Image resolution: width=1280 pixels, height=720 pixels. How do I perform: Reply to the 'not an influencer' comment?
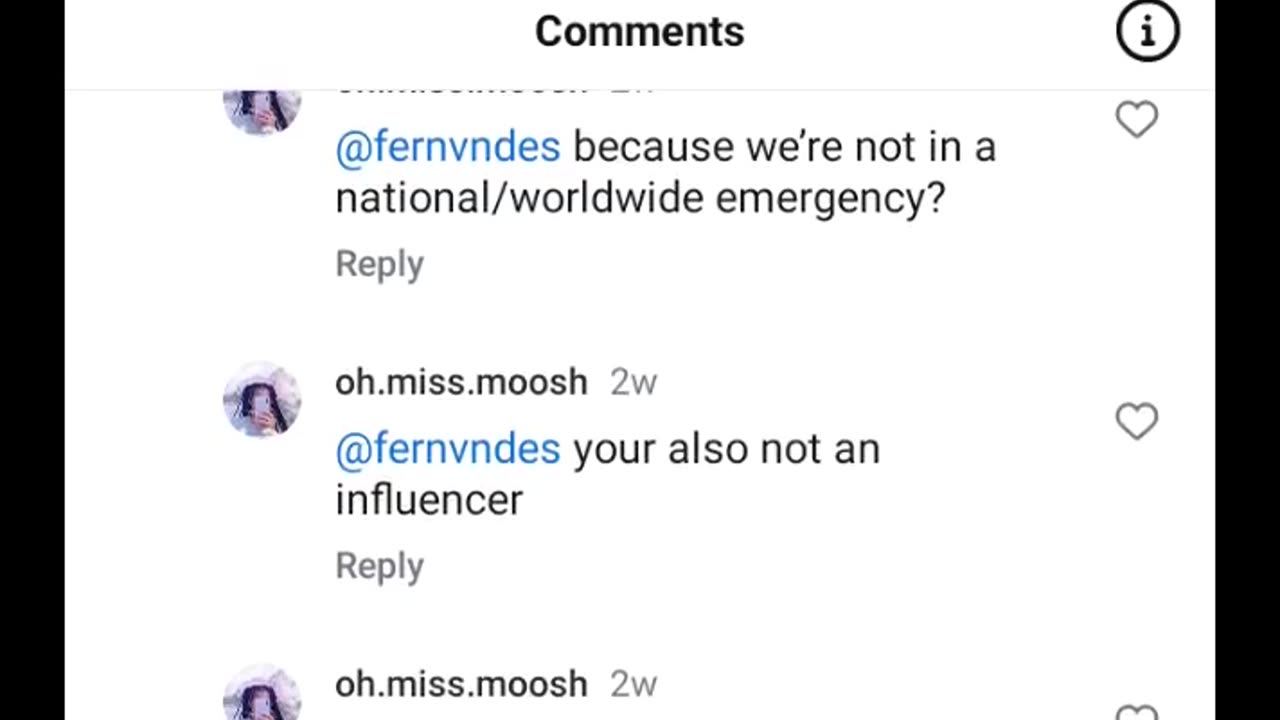pyautogui.click(x=379, y=566)
